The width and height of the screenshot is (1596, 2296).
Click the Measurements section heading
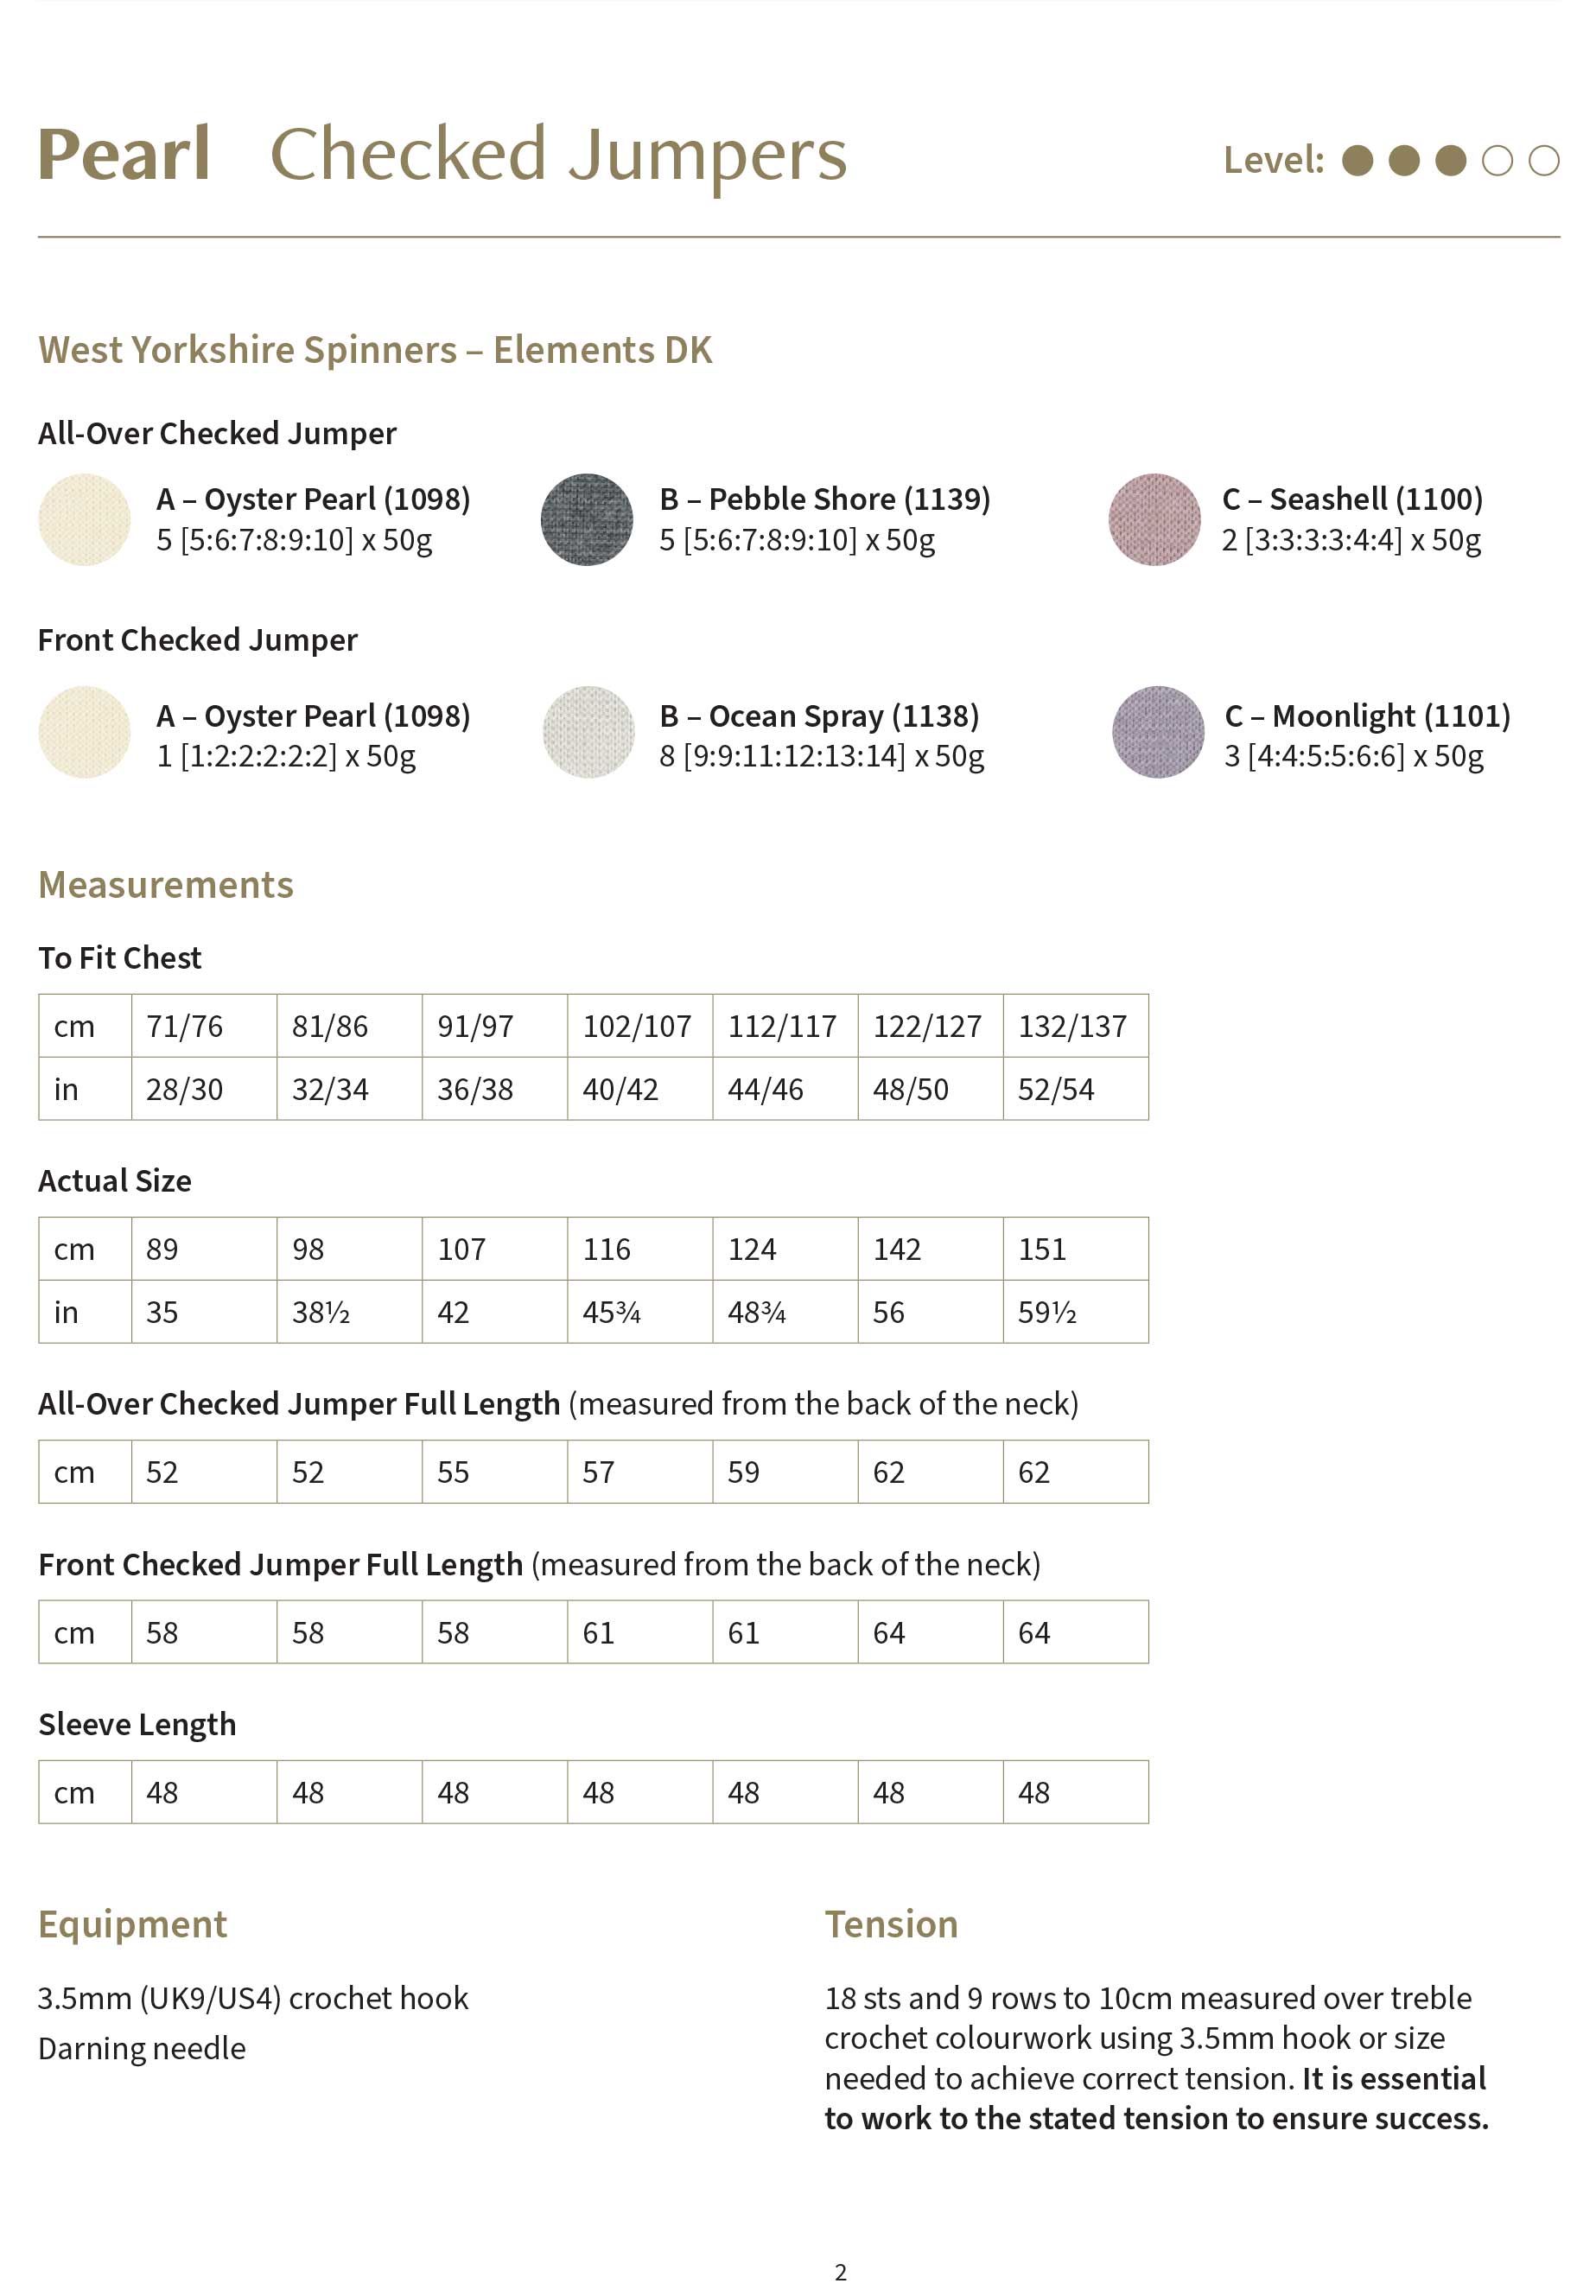tap(166, 885)
